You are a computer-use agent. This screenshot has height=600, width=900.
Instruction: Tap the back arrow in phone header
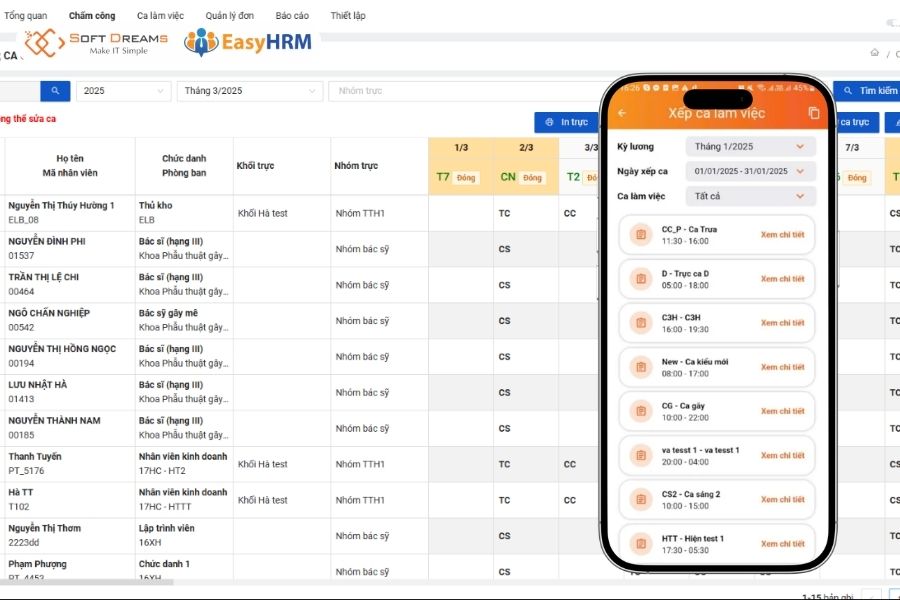[622, 113]
